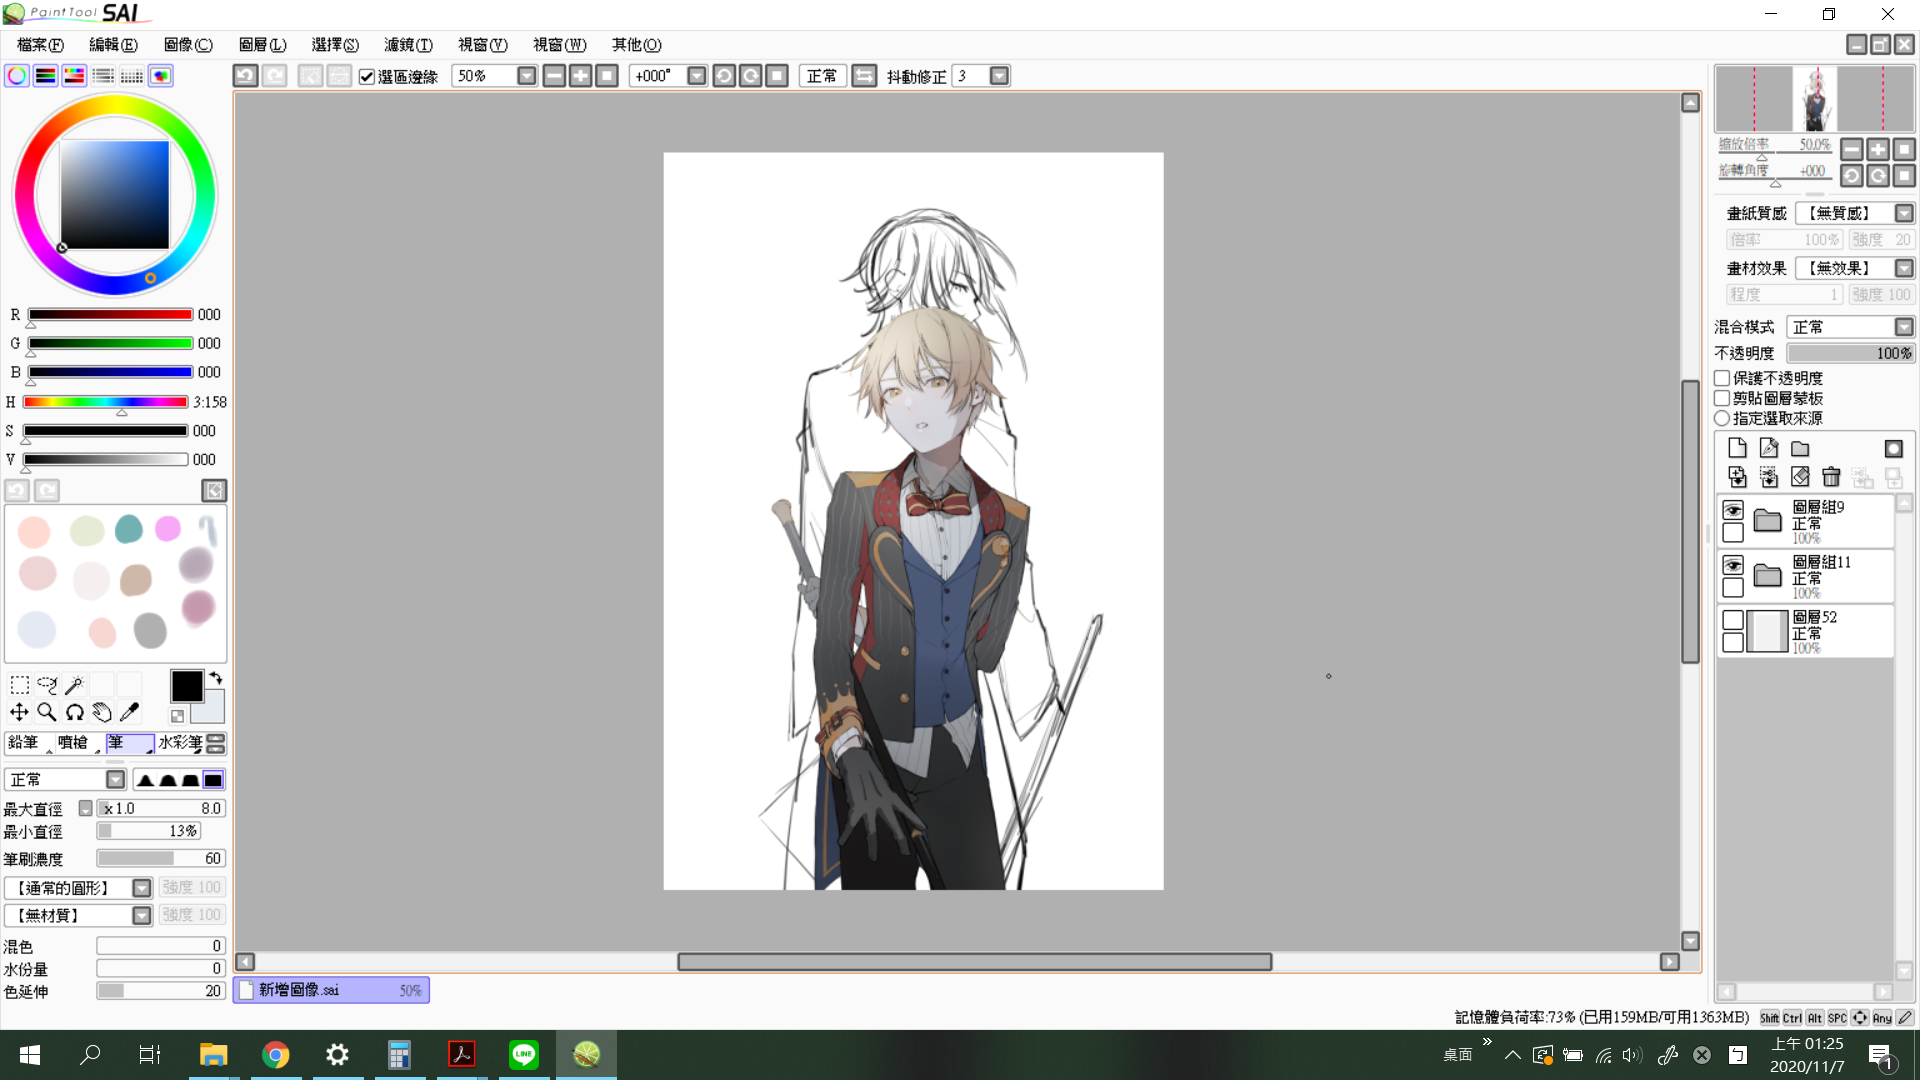Image resolution: width=1920 pixels, height=1080 pixels.
Task: Toggle the transparent color box below color swatches
Action: click(177, 716)
